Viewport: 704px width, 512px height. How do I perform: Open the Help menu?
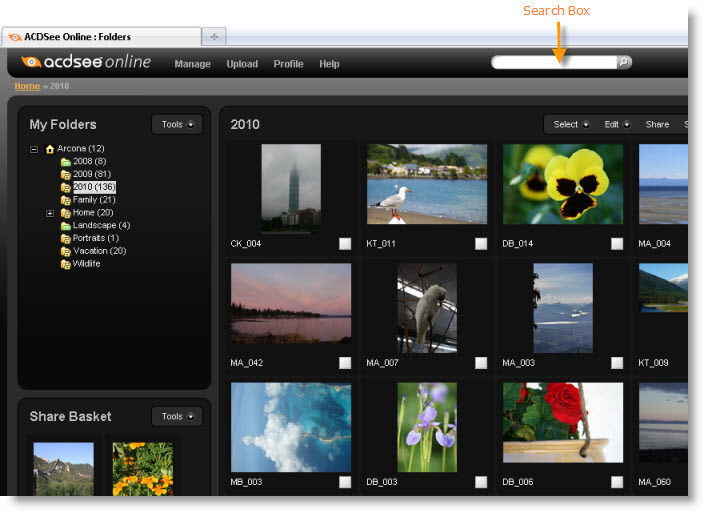coord(329,64)
